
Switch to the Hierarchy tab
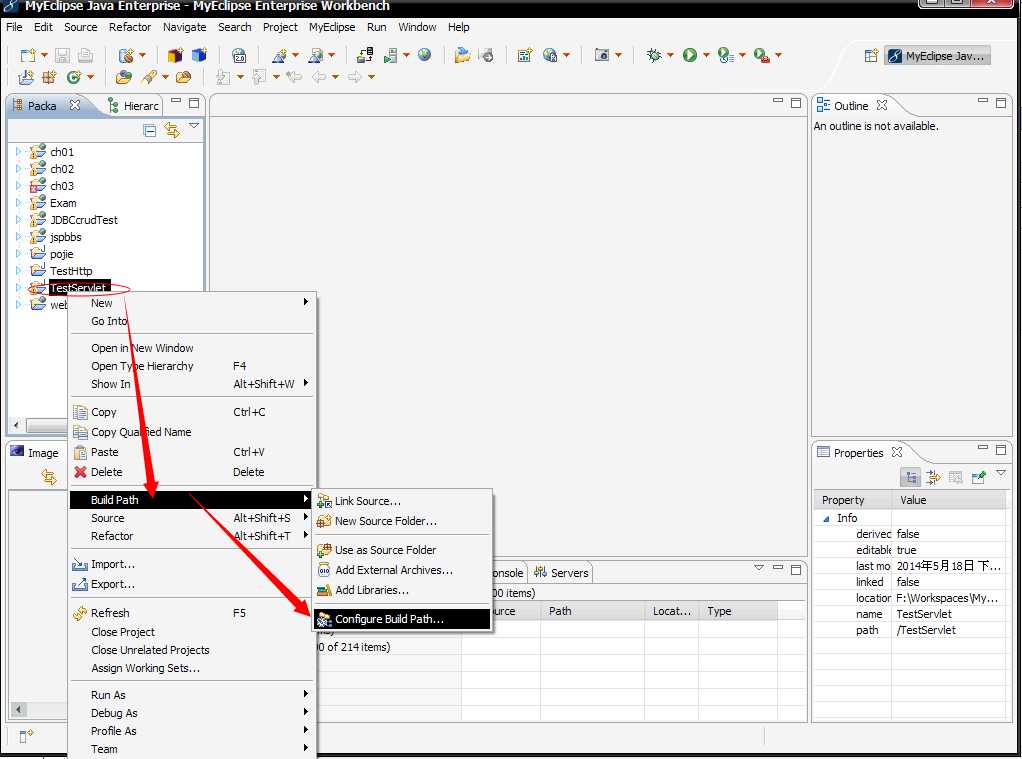click(x=133, y=106)
